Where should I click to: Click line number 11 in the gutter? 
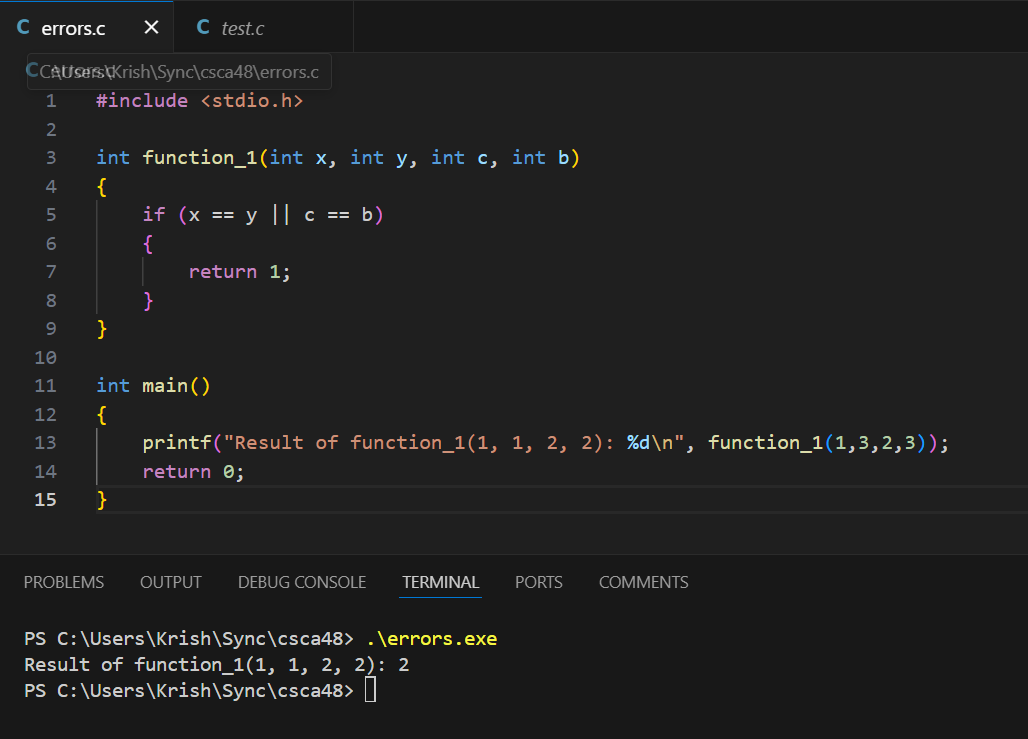tap(46, 385)
